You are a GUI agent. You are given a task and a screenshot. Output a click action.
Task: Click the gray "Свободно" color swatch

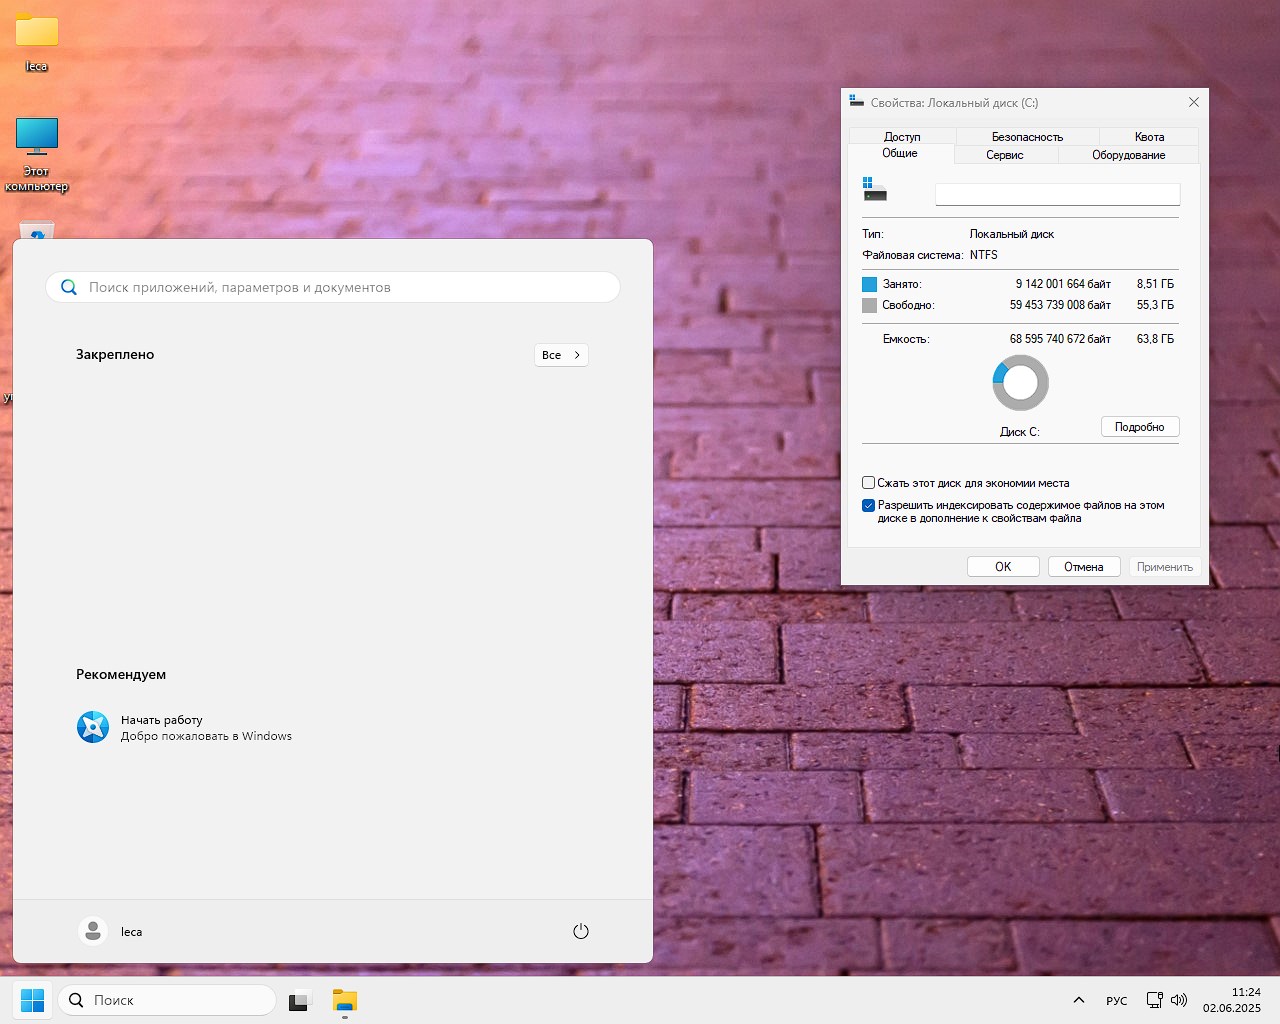(869, 305)
